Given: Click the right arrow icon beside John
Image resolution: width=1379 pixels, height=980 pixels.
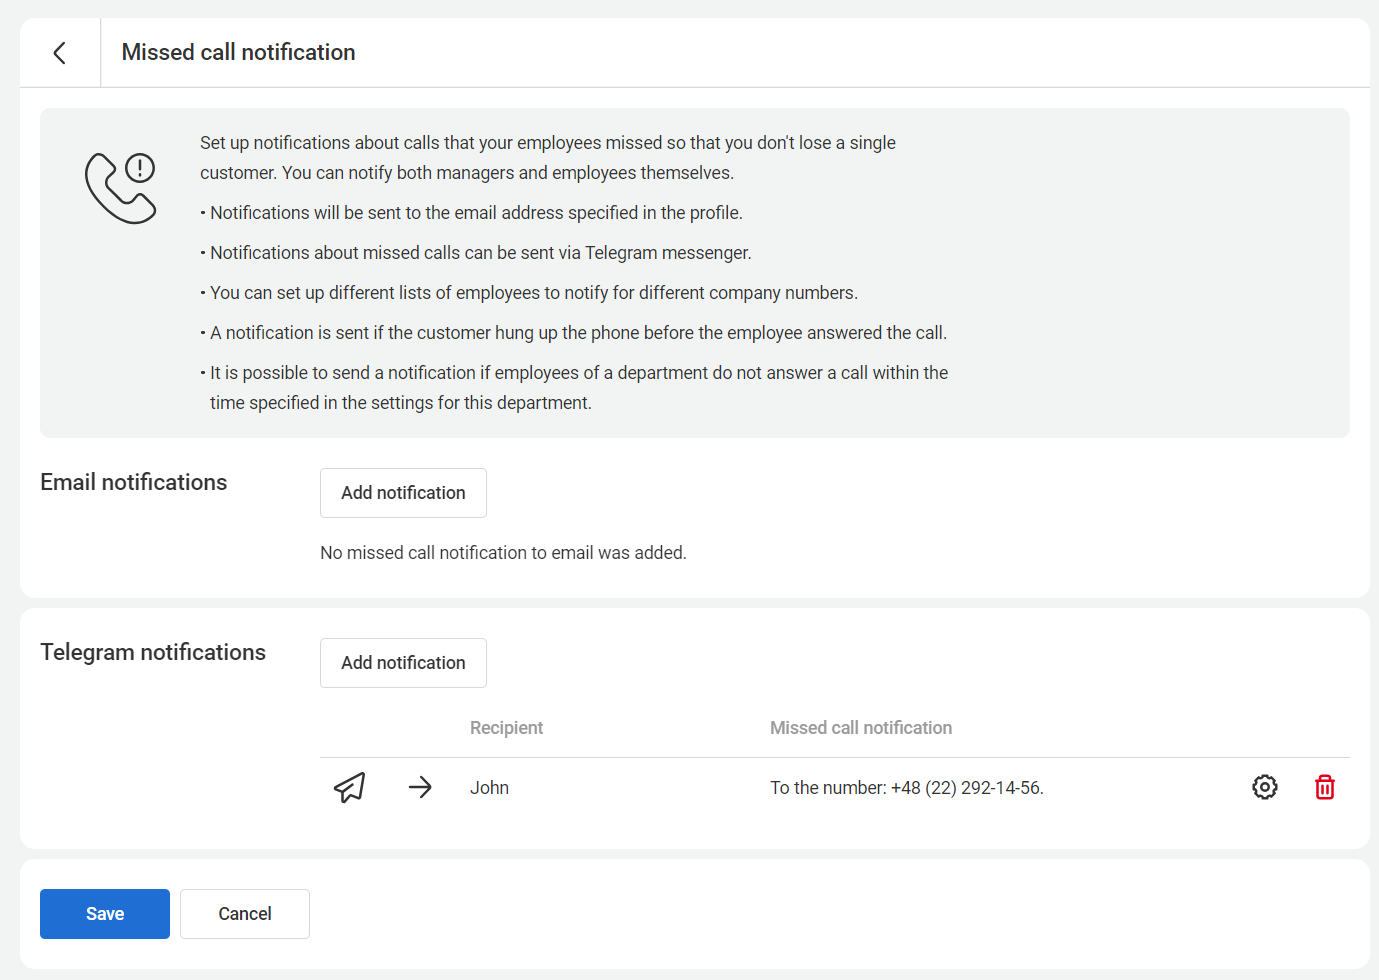Looking at the screenshot, I should click(420, 788).
